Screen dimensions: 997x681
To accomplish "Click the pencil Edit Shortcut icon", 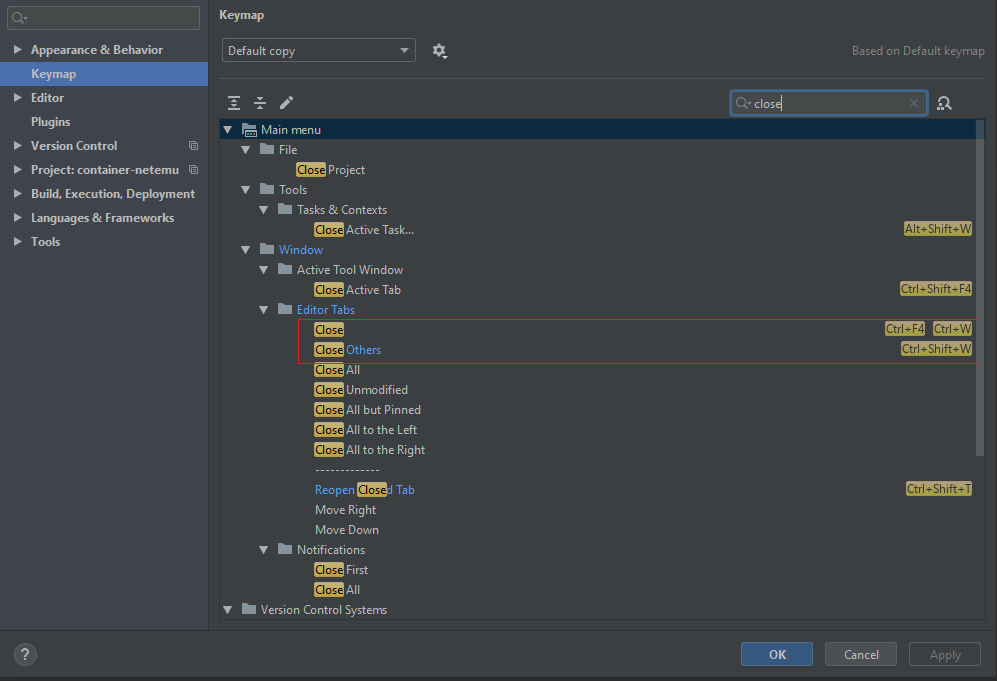I will click(x=287, y=102).
